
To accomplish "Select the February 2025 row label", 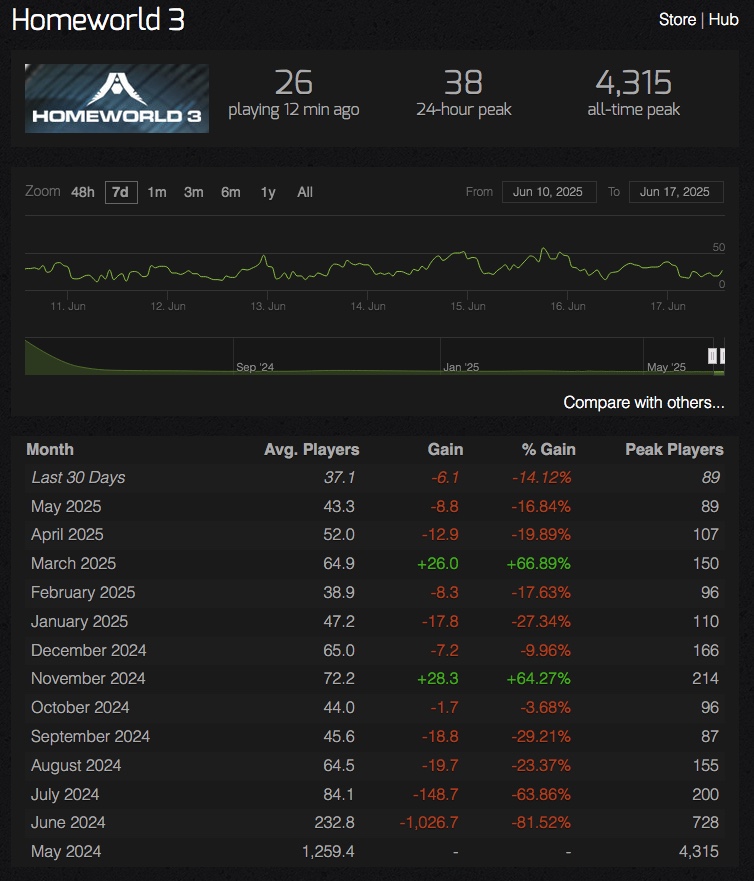I will pos(83,593).
